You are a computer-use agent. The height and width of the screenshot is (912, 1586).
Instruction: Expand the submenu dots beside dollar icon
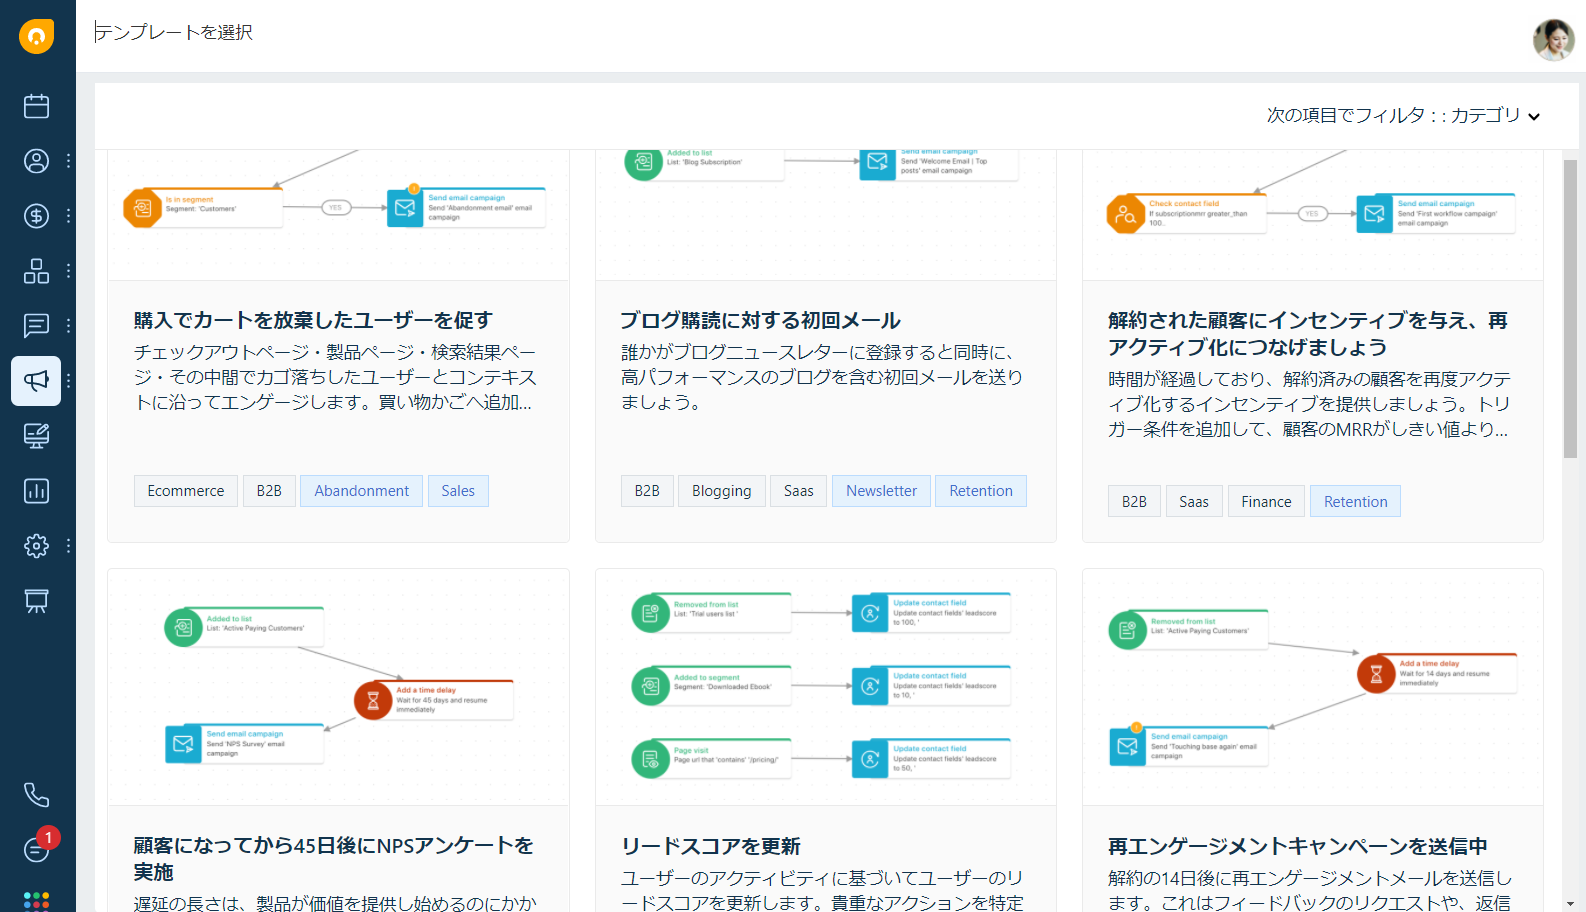(68, 216)
